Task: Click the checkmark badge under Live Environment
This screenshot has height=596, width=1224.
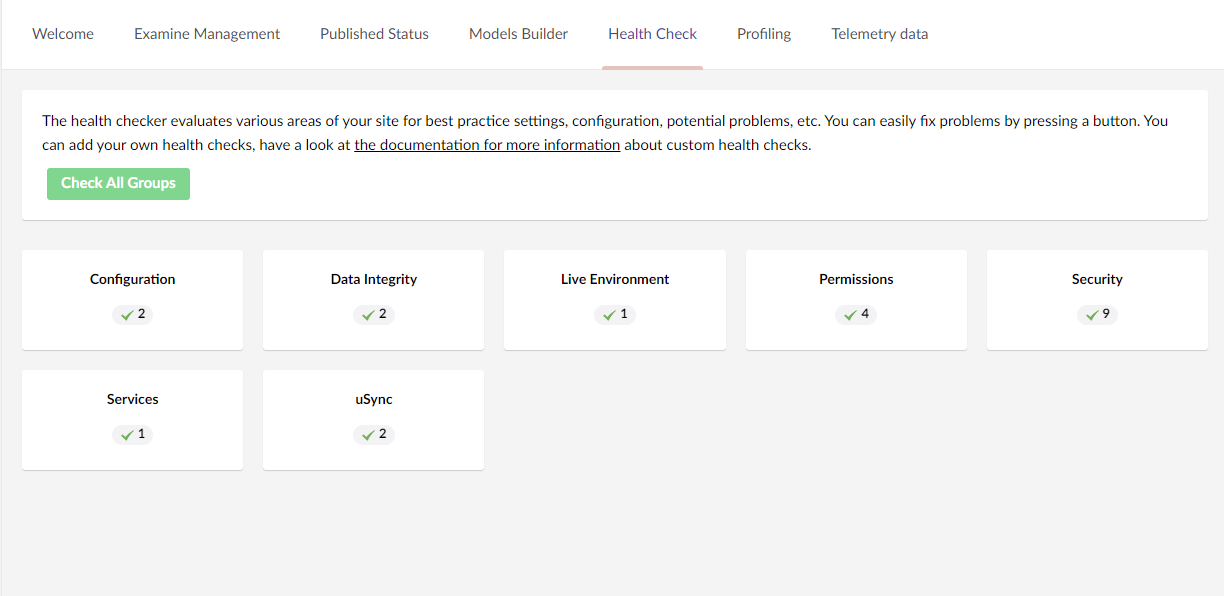Action: click(615, 314)
